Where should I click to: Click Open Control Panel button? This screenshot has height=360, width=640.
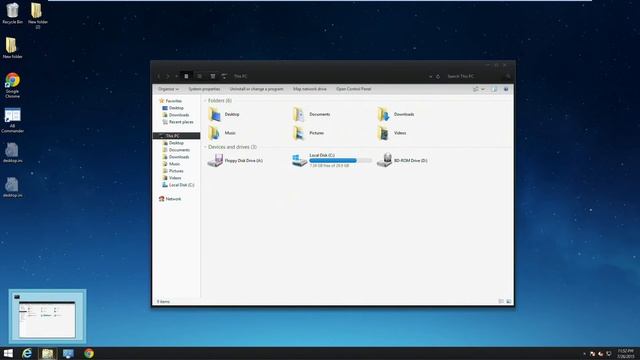[353, 89]
